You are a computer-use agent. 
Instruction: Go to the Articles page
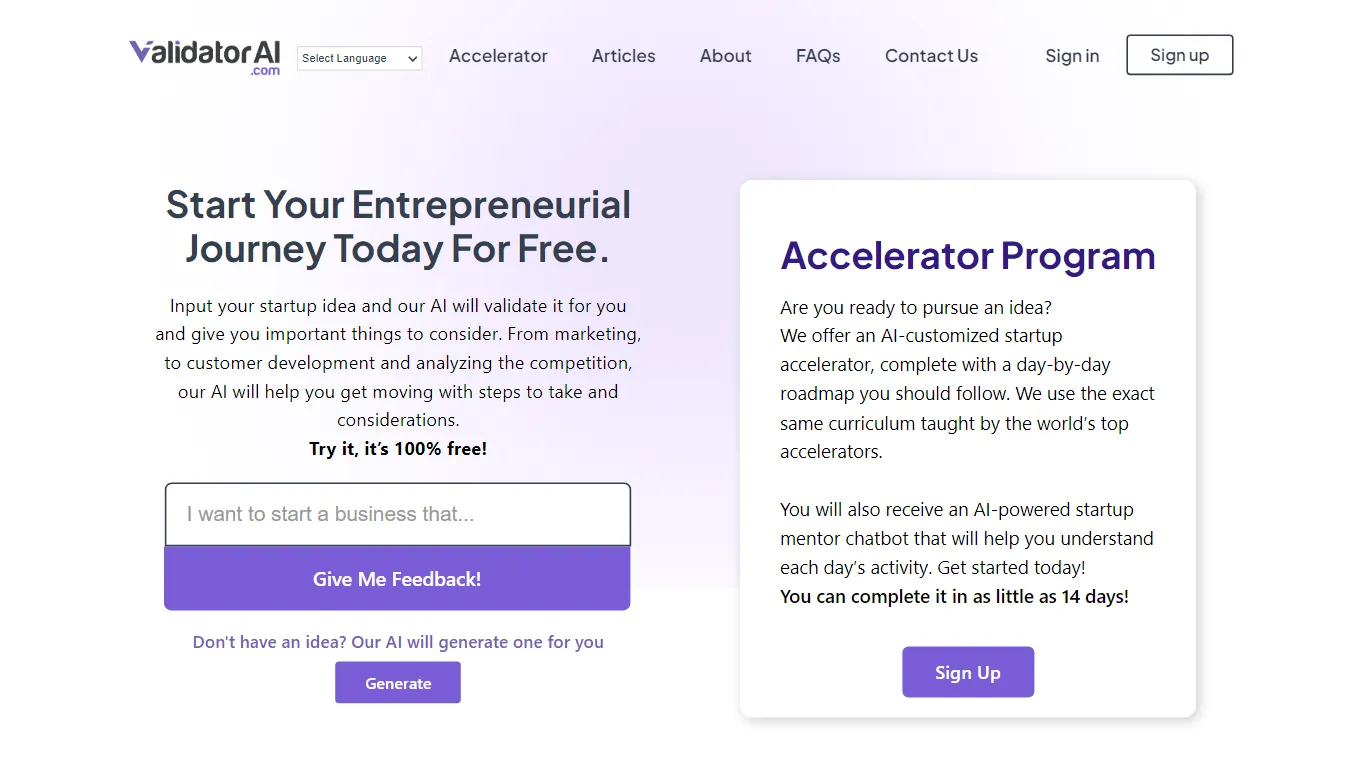click(623, 56)
